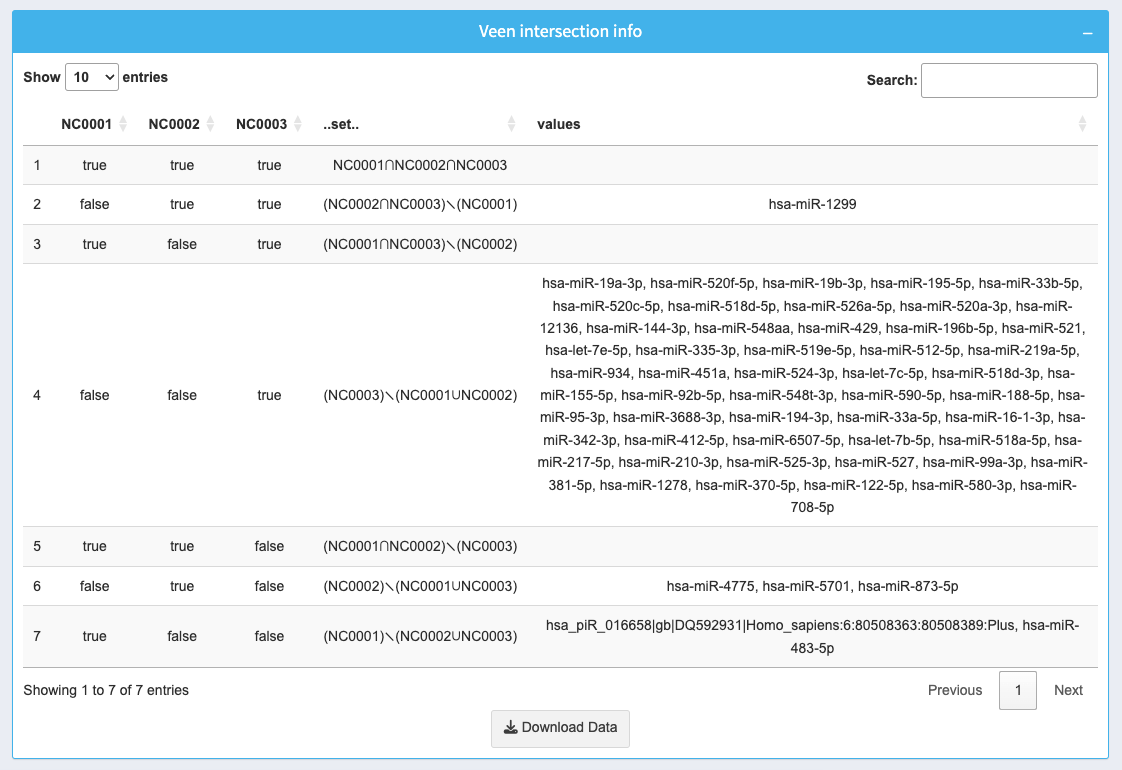The height and width of the screenshot is (770, 1122).
Task: Collapse the Veen intersection info panel
Action: click(x=1087, y=33)
